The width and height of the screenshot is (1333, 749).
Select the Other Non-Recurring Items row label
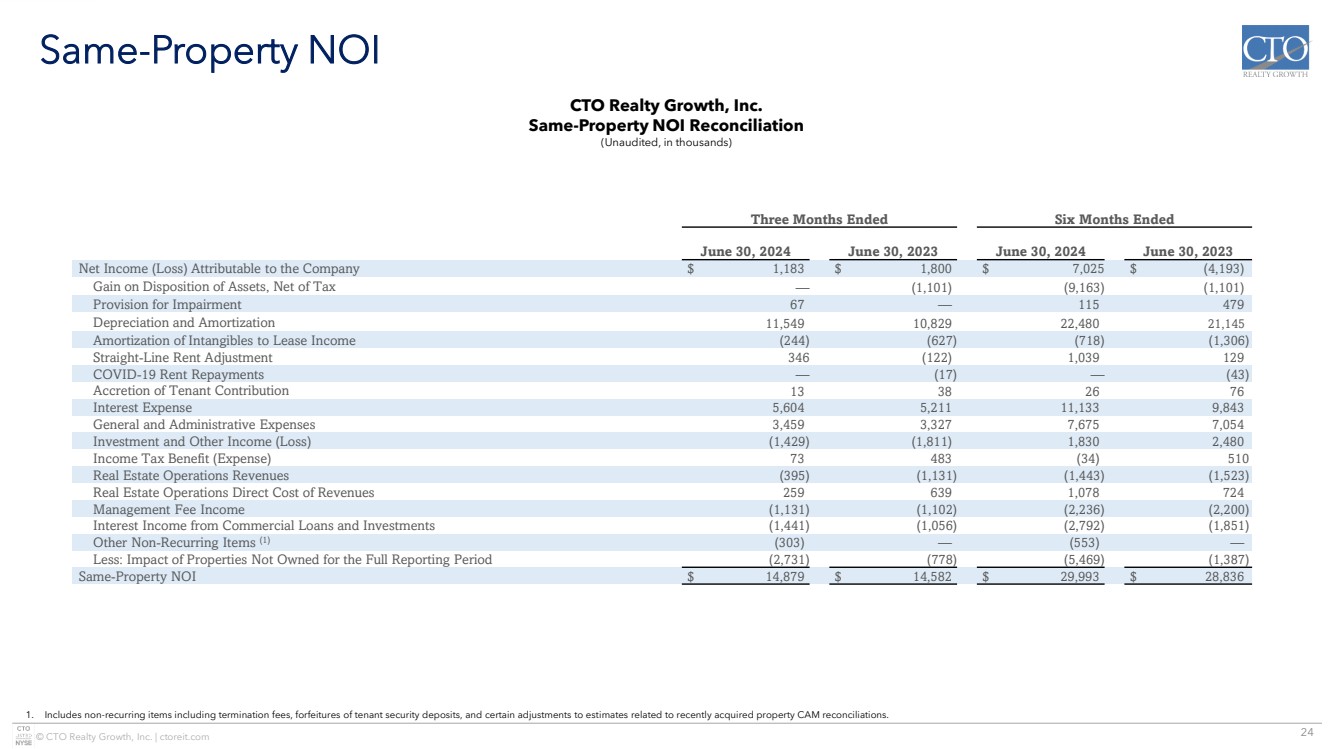point(174,543)
